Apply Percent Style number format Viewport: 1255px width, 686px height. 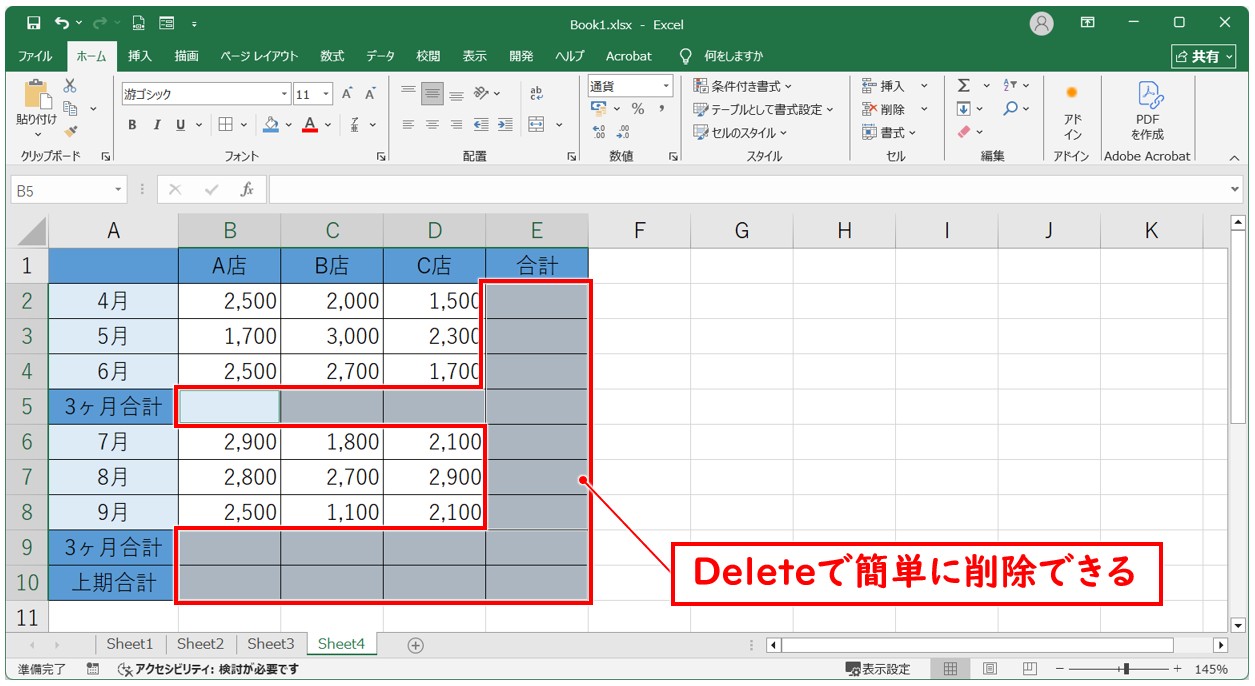pos(637,109)
